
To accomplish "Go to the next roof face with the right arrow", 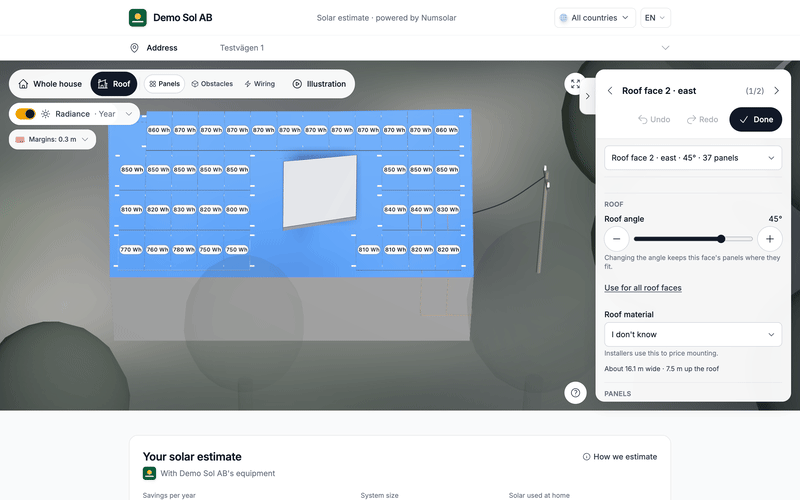I will click(777, 91).
